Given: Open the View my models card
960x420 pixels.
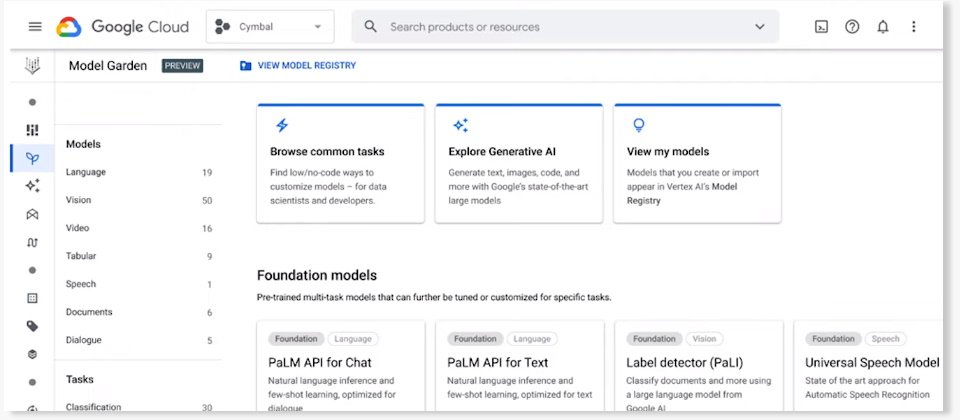Looking at the screenshot, I should coord(697,163).
